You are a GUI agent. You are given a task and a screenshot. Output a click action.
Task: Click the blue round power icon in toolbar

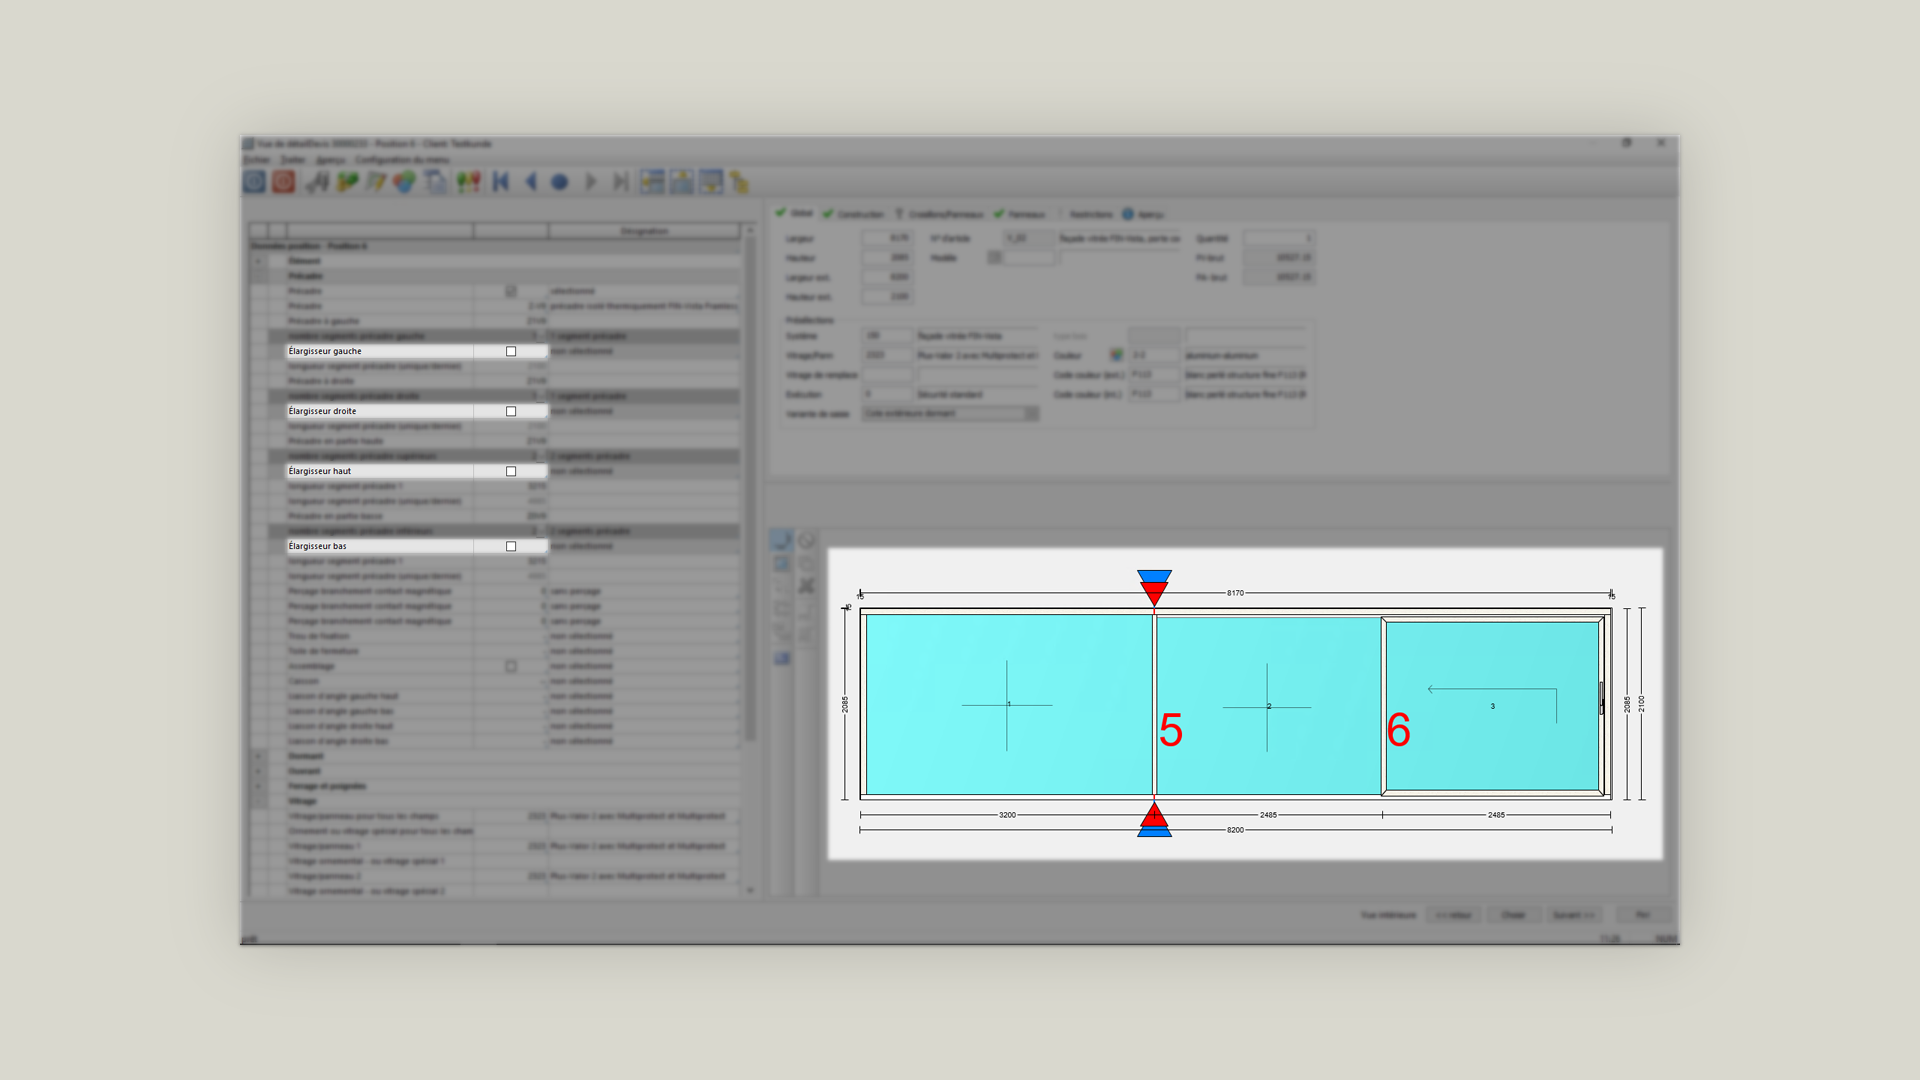254,181
